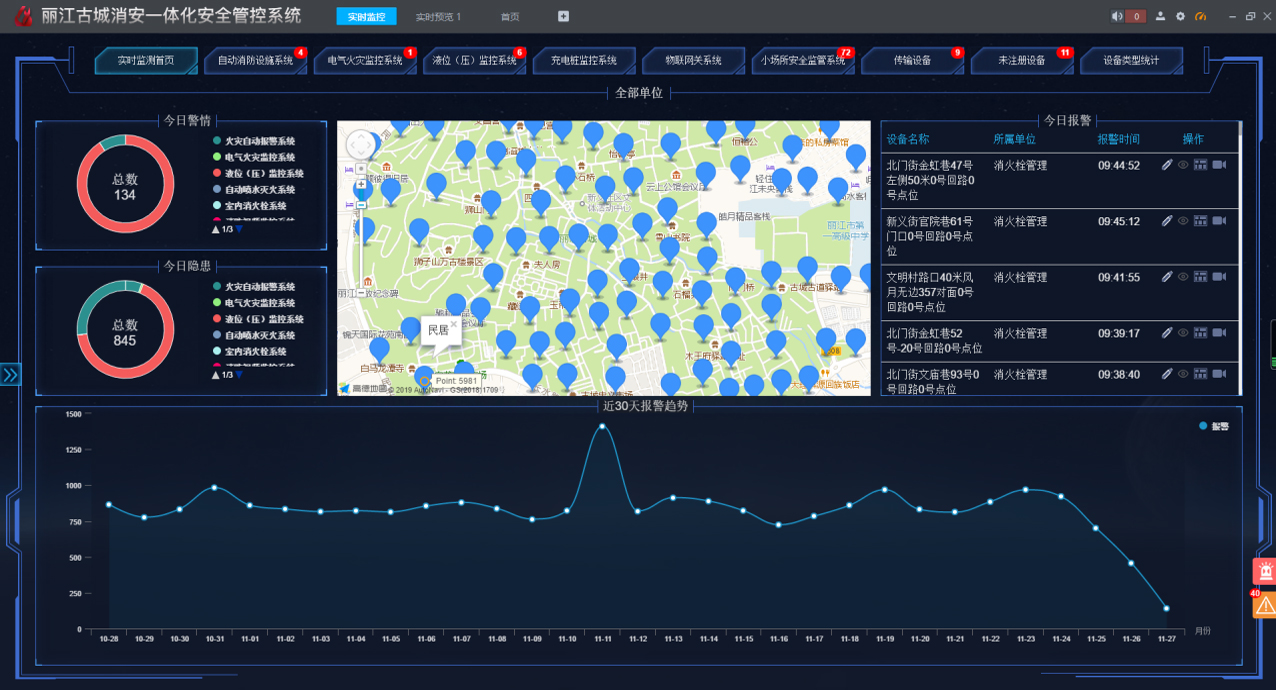Open 自动消防设施系统 navigation tab
1276x691 pixels.
(256, 61)
